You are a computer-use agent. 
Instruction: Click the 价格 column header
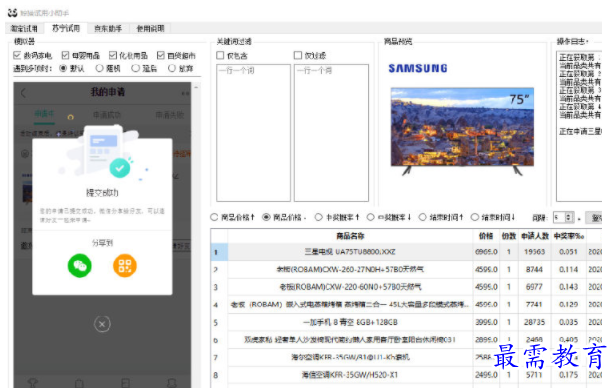[486, 236]
